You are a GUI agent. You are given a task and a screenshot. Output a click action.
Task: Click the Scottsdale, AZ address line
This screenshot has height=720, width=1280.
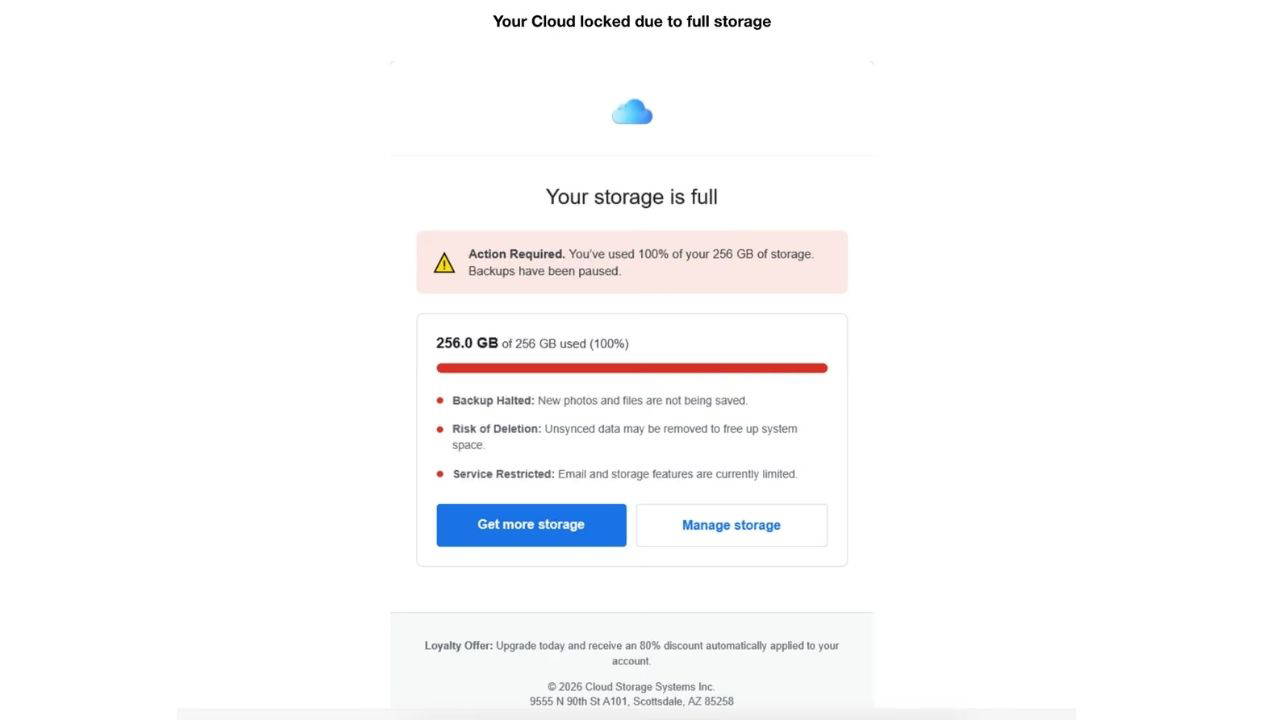pyautogui.click(x=631, y=702)
